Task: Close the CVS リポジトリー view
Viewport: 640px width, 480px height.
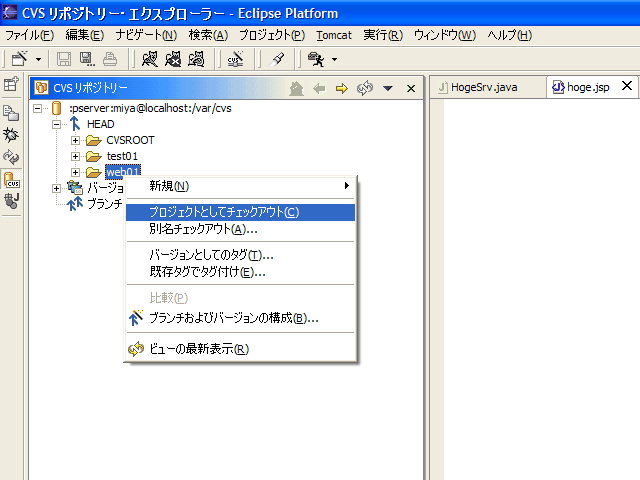Action: coord(411,88)
